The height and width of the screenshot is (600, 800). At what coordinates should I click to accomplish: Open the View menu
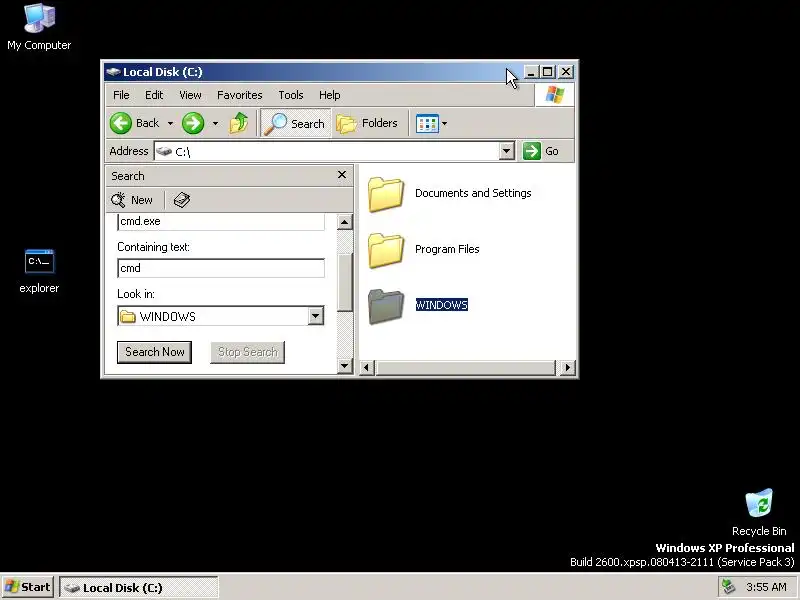190,95
